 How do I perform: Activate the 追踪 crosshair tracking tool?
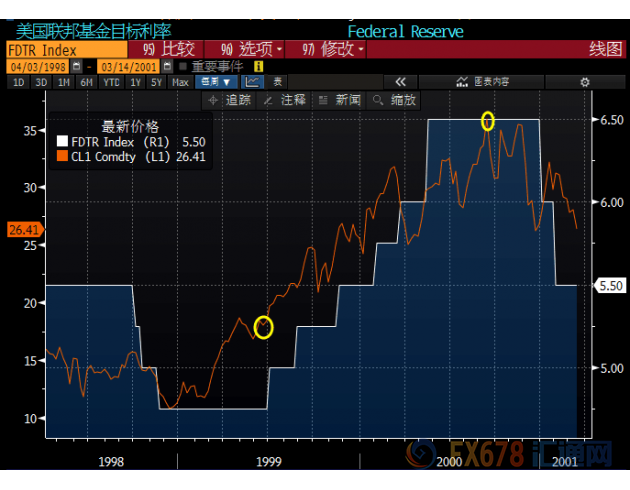tap(230, 100)
